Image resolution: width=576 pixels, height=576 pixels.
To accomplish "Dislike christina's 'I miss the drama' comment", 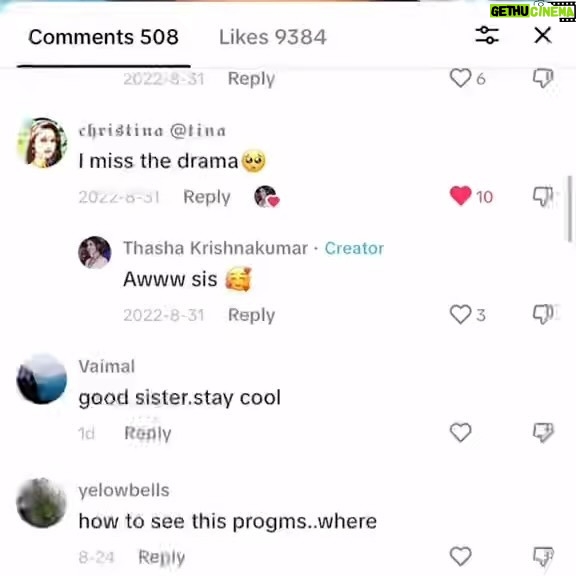I will (543, 197).
